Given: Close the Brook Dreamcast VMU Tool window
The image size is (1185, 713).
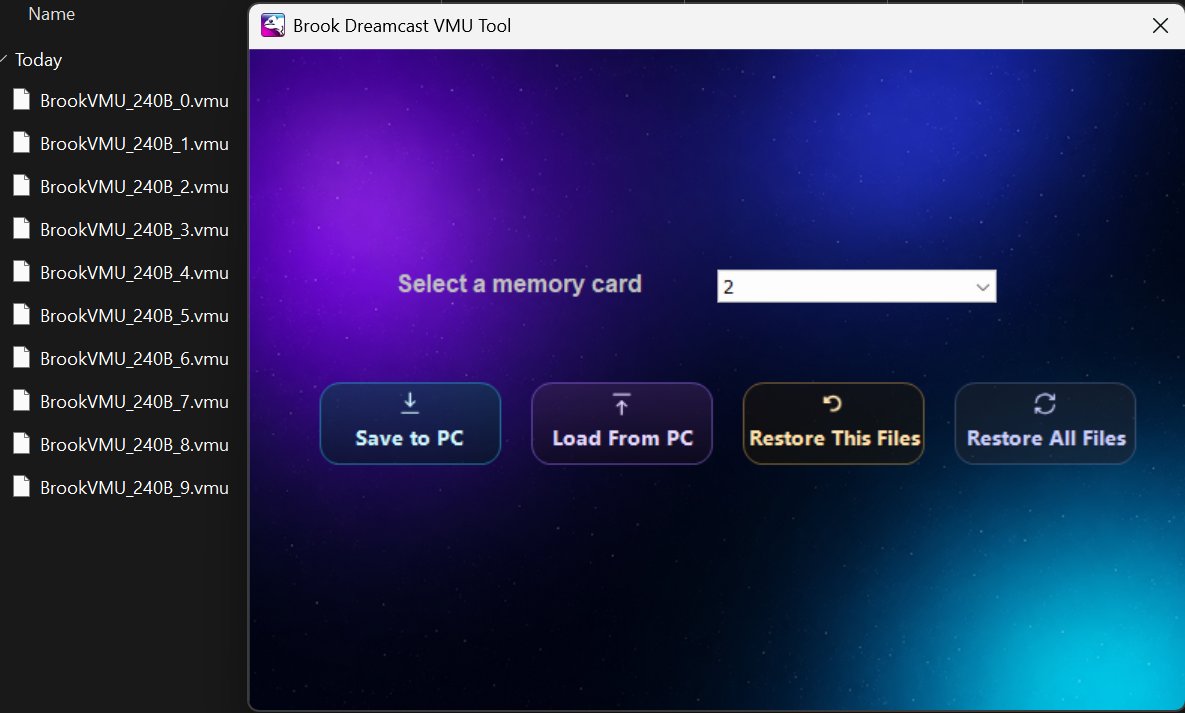Looking at the screenshot, I should click(x=1160, y=25).
